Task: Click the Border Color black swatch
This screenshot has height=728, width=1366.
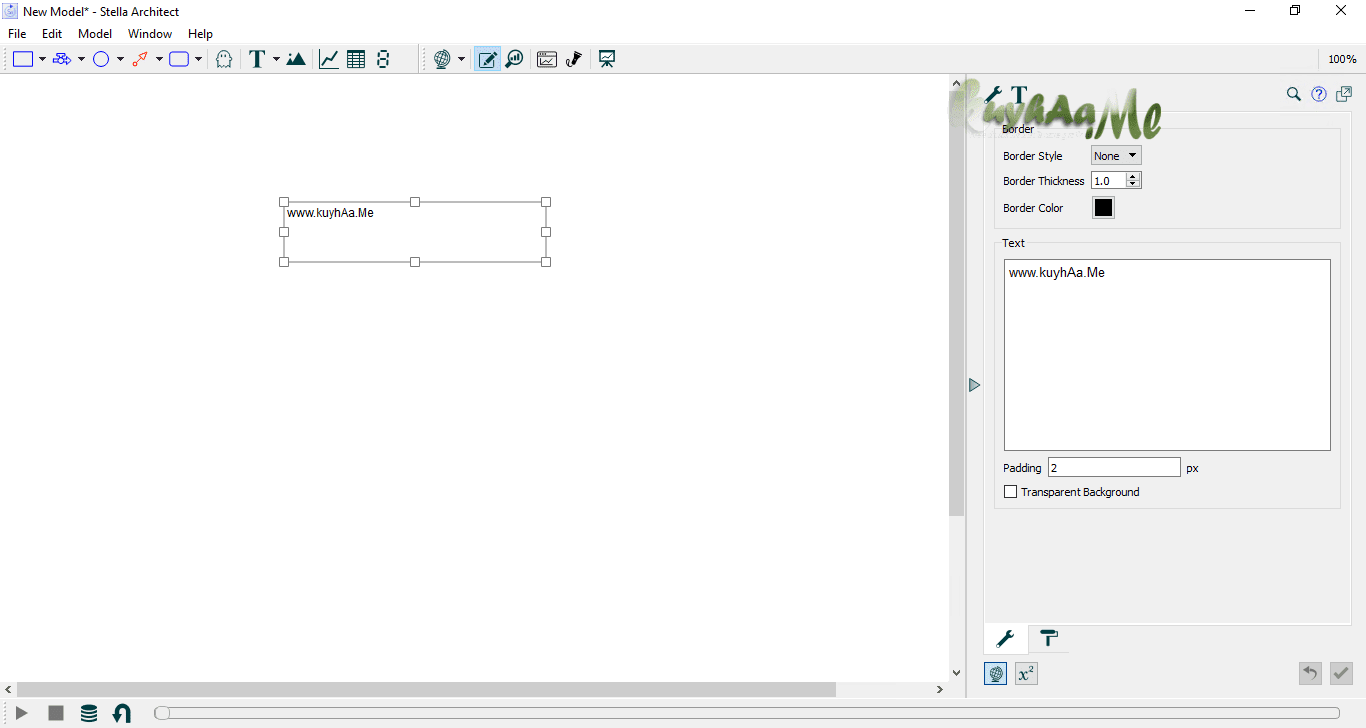Action: [1103, 208]
